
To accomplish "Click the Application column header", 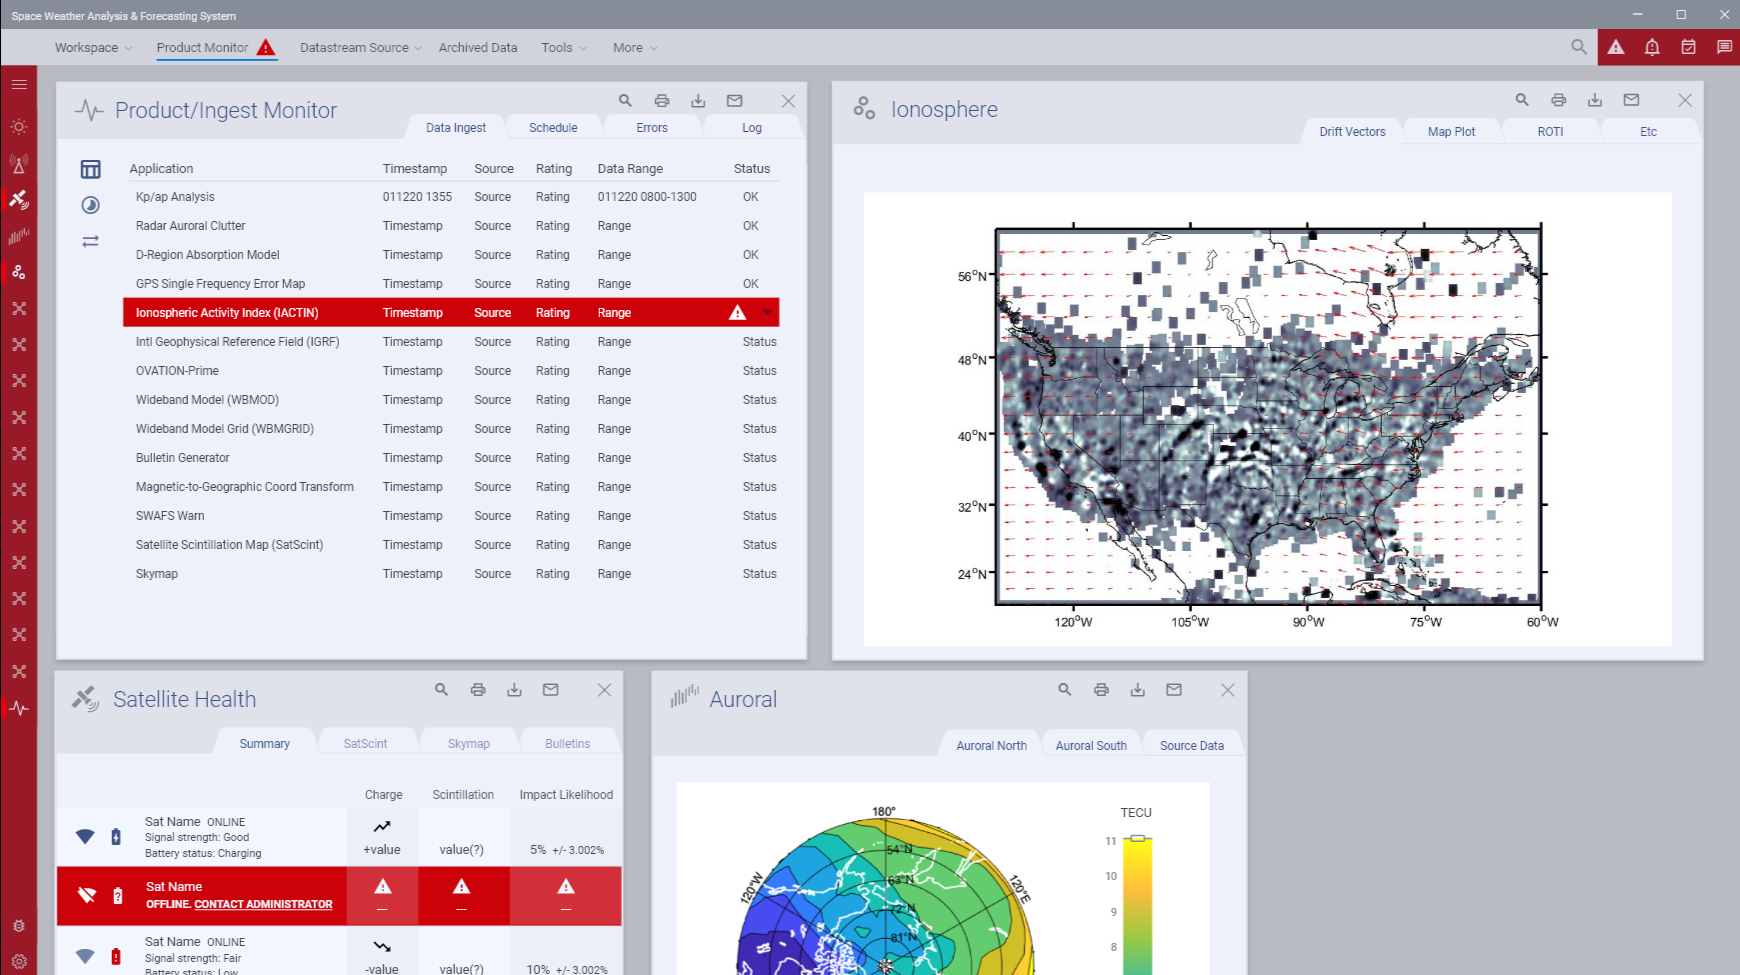I will pos(161,169).
